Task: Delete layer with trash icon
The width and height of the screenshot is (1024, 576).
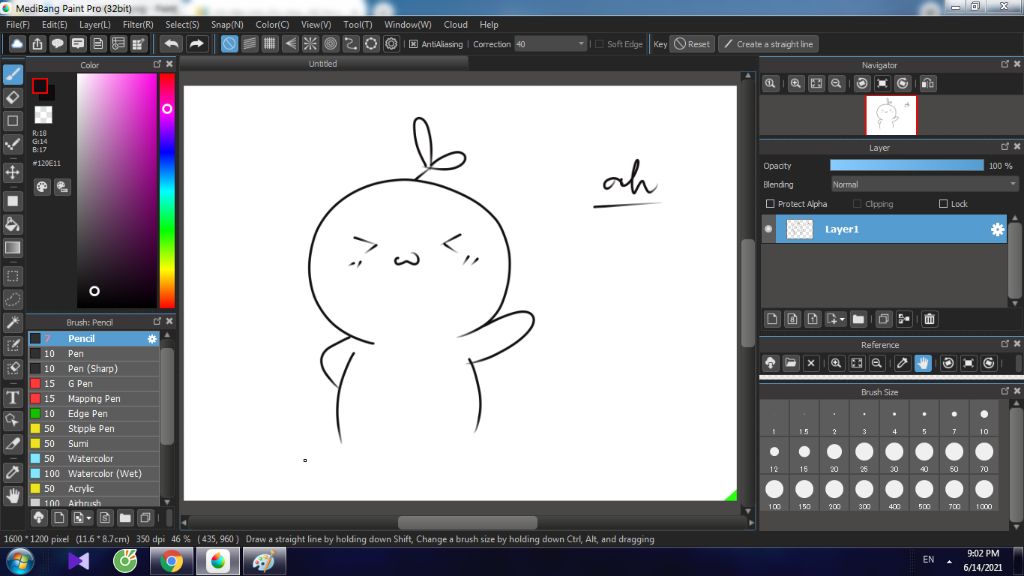Action: pyautogui.click(x=929, y=319)
